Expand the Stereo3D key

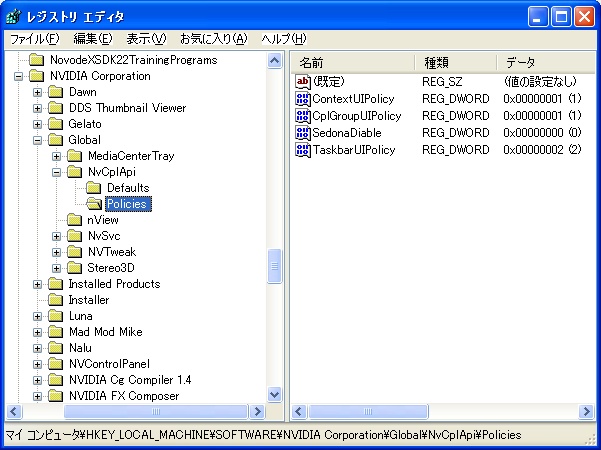(56, 268)
